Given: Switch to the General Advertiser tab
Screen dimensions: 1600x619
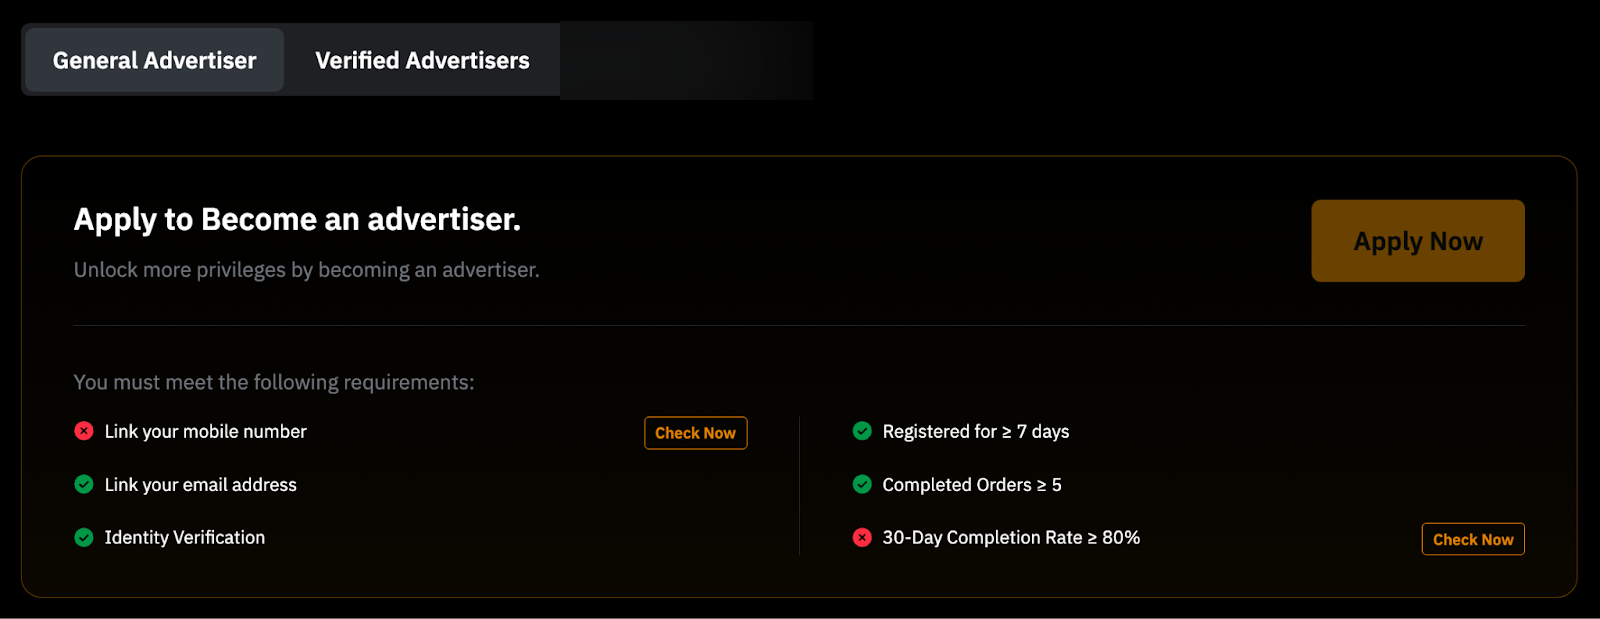Looking at the screenshot, I should pyautogui.click(x=154, y=61).
